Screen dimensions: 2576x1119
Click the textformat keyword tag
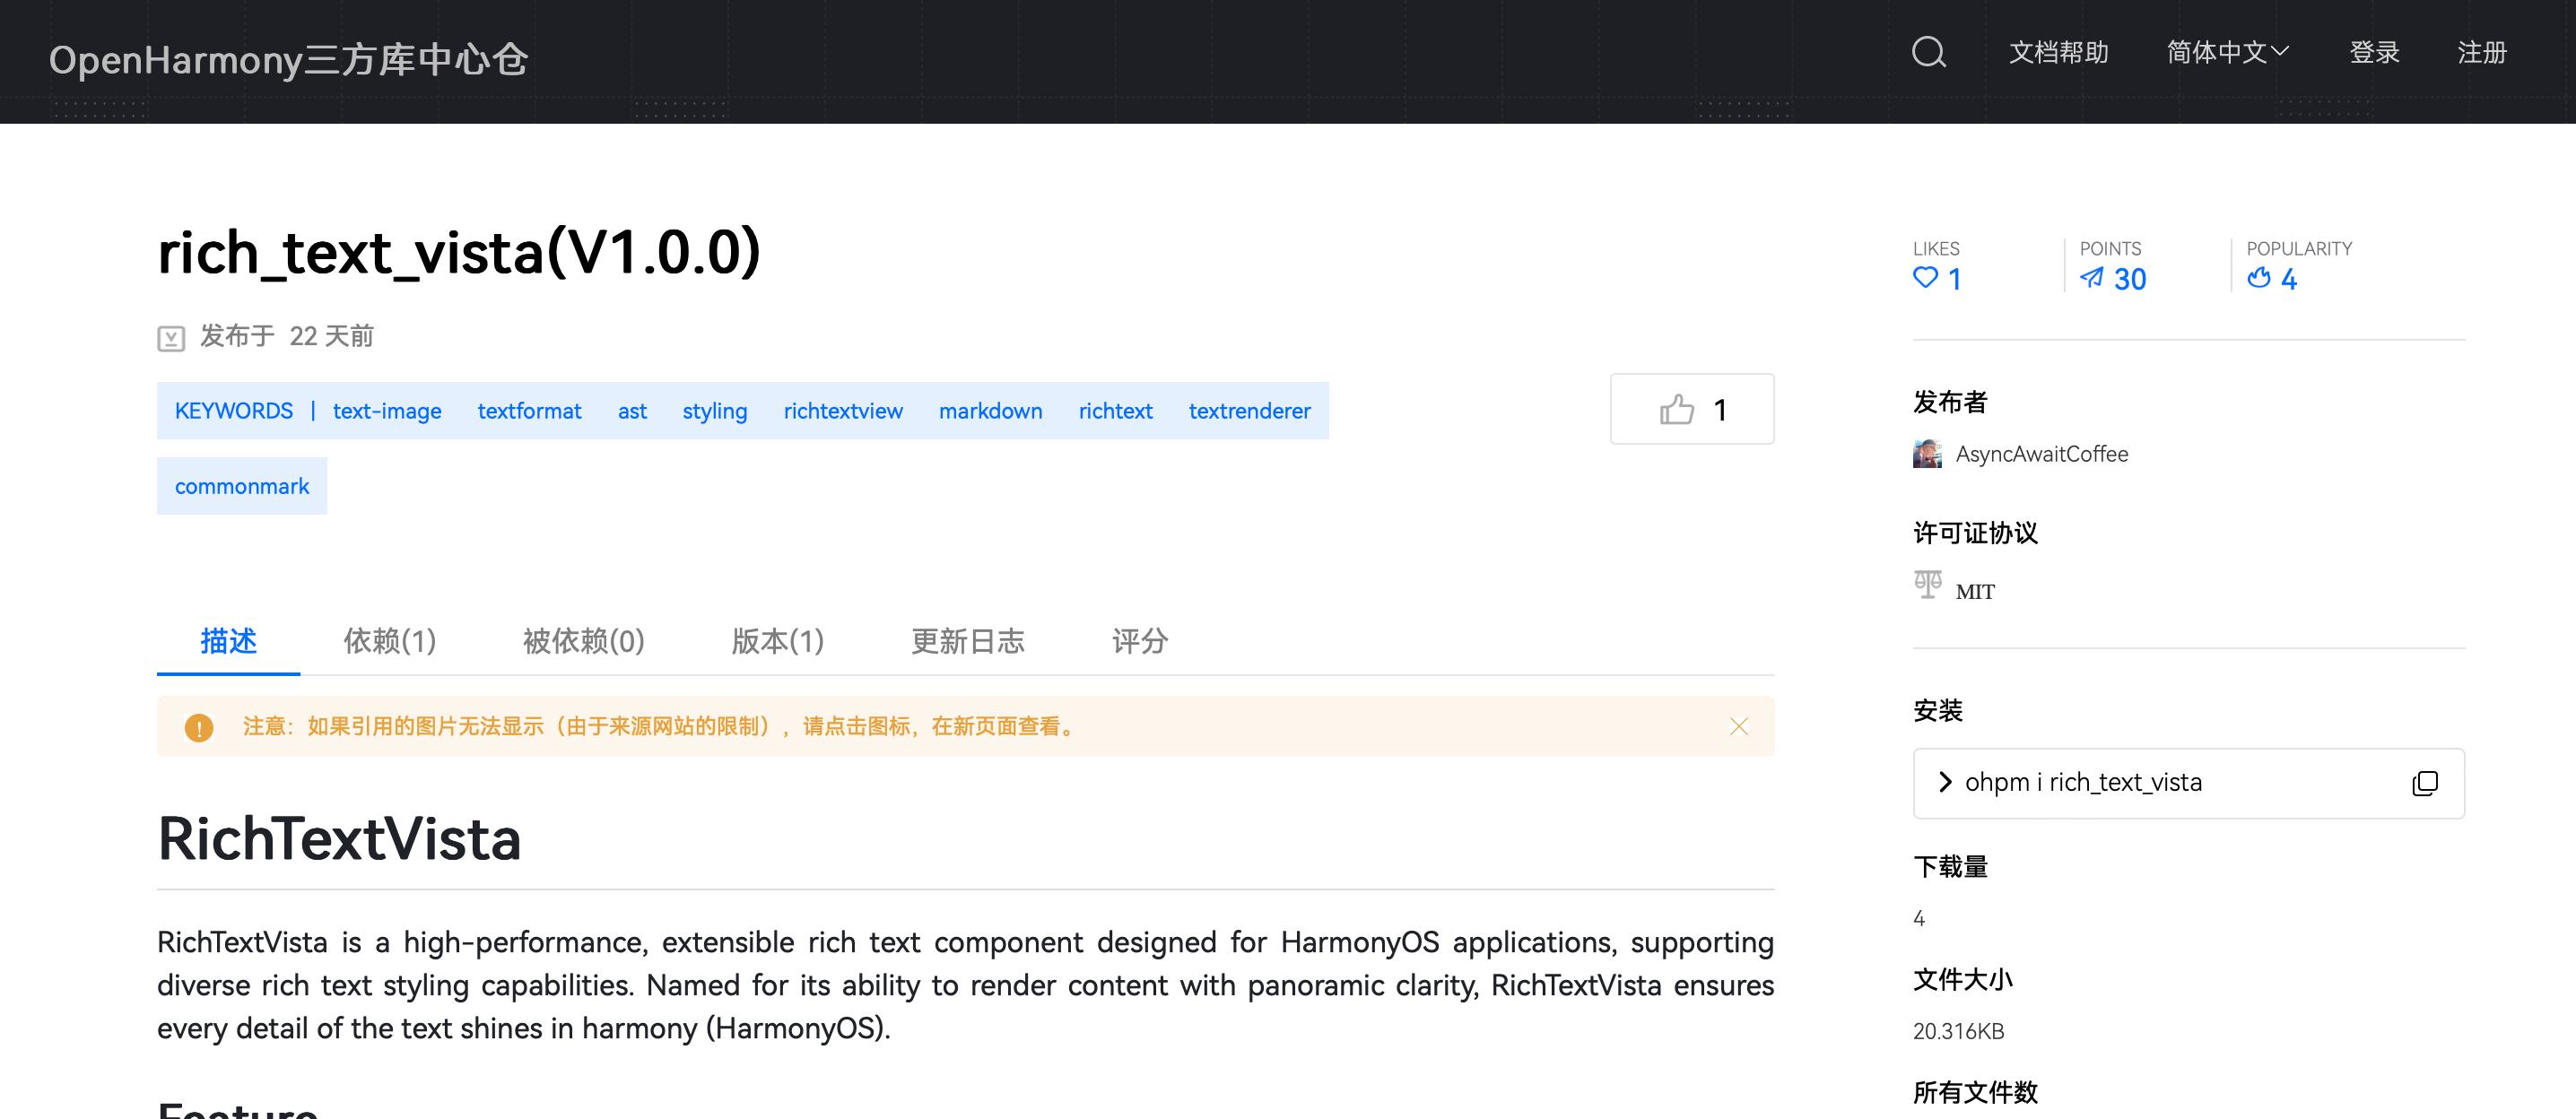click(x=529, y=411)
